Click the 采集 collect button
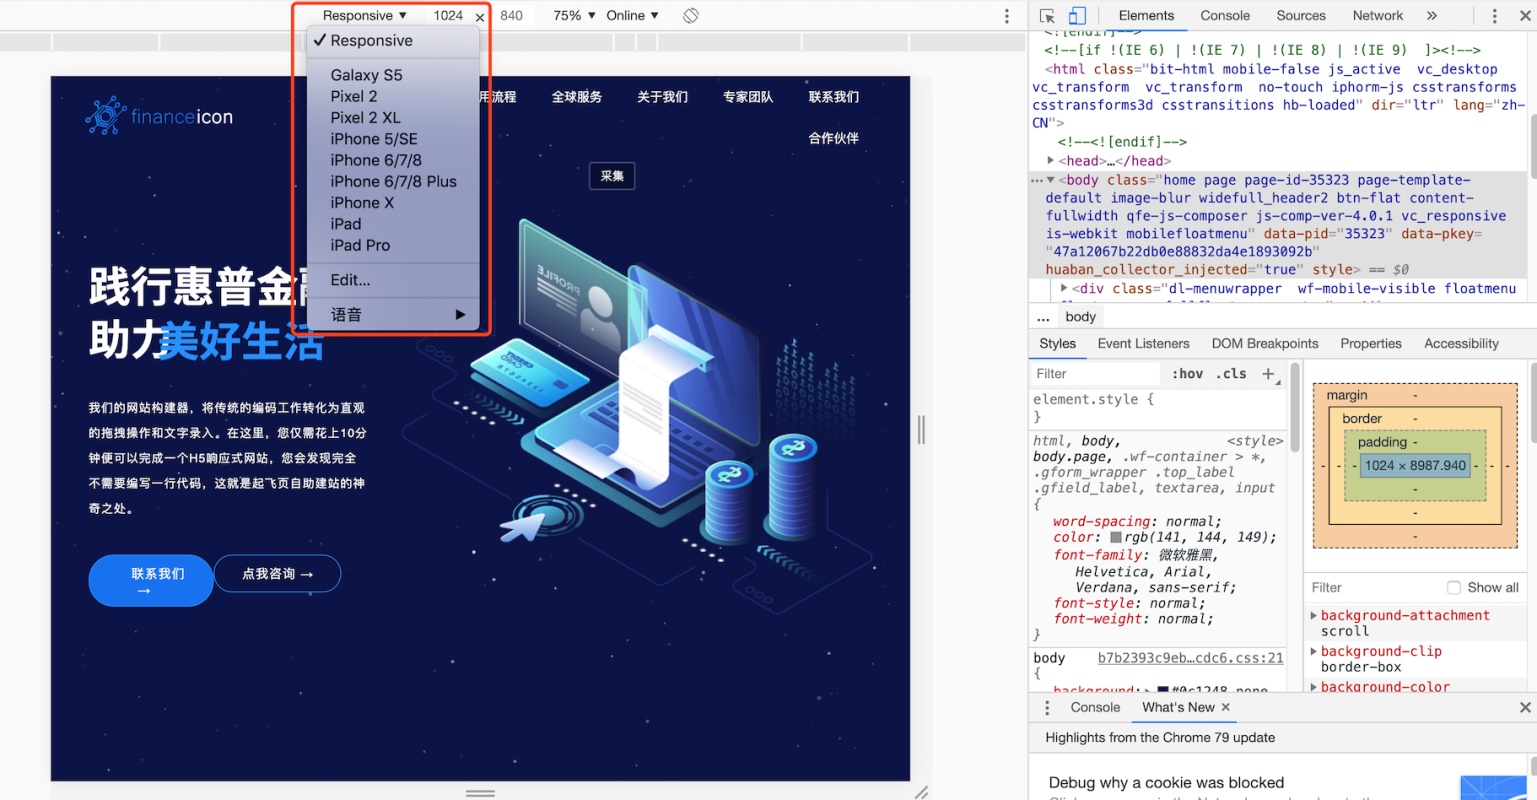 point(612,176)
